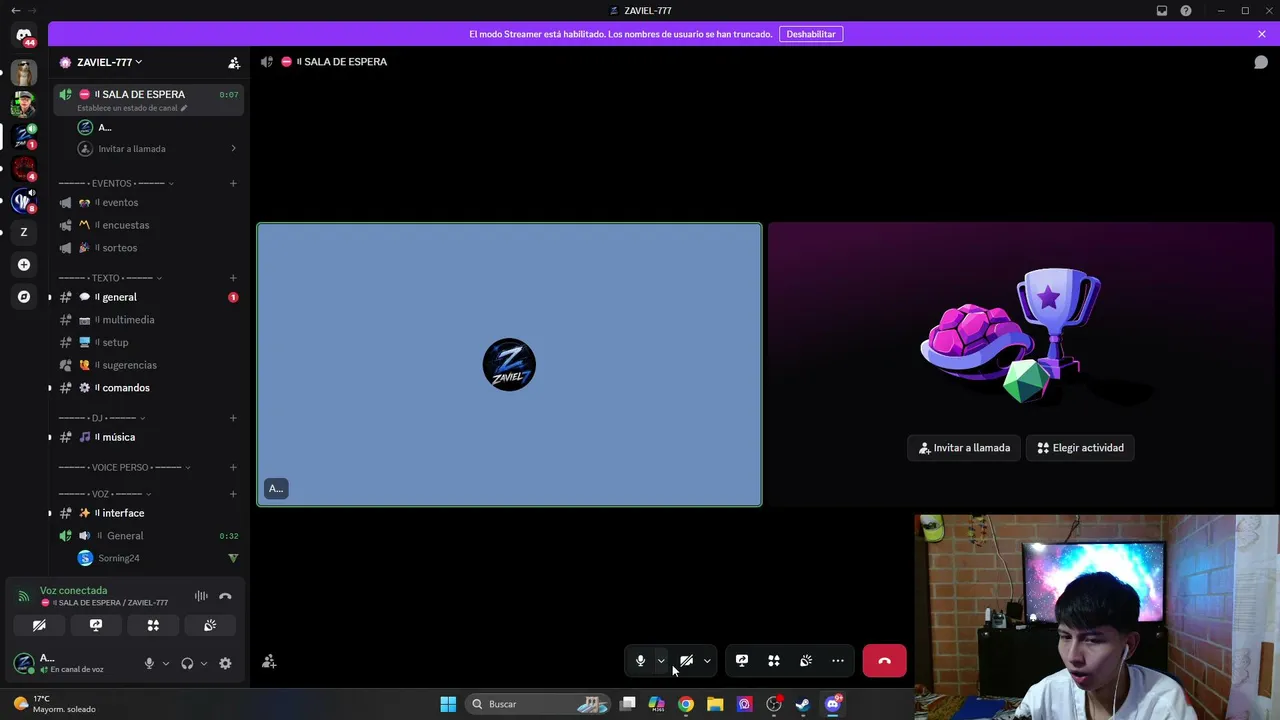Open the general text channel

click(148, 297)
